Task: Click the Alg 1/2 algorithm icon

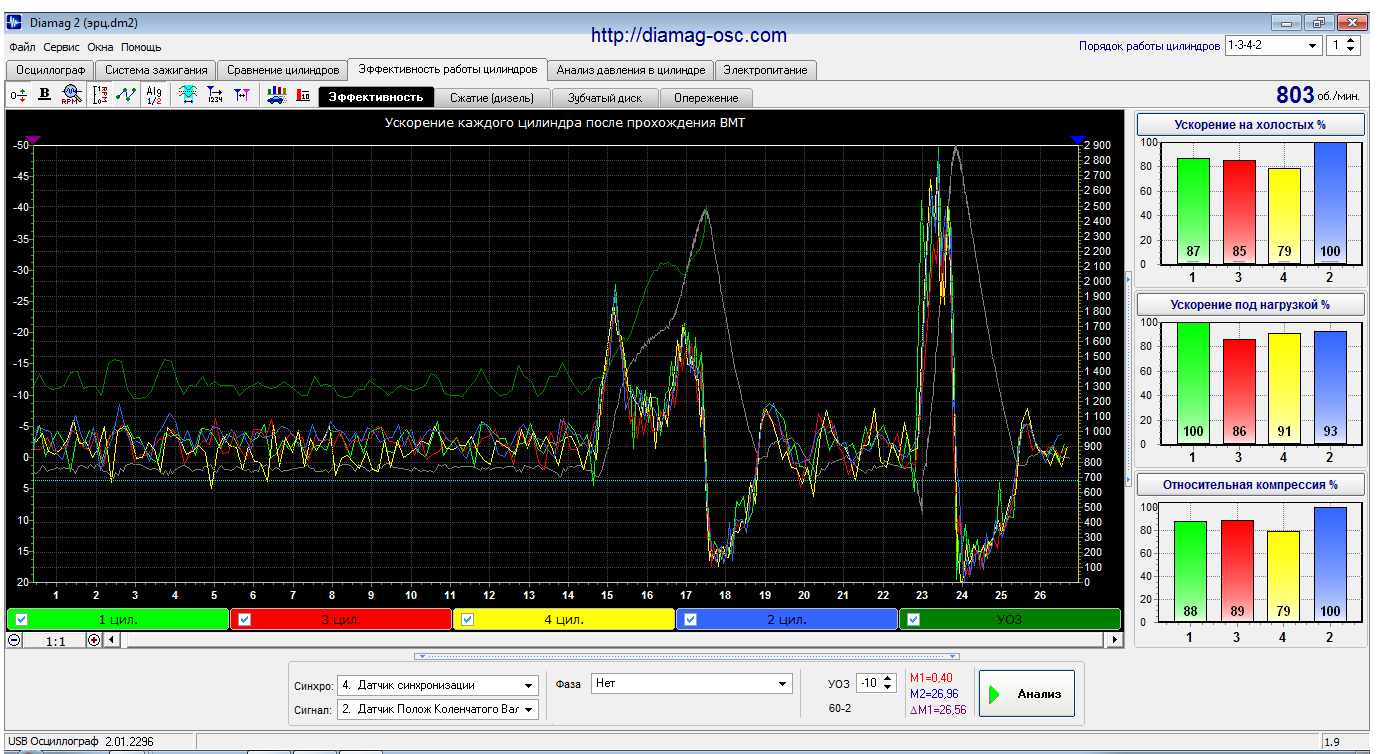Action: 153,95
